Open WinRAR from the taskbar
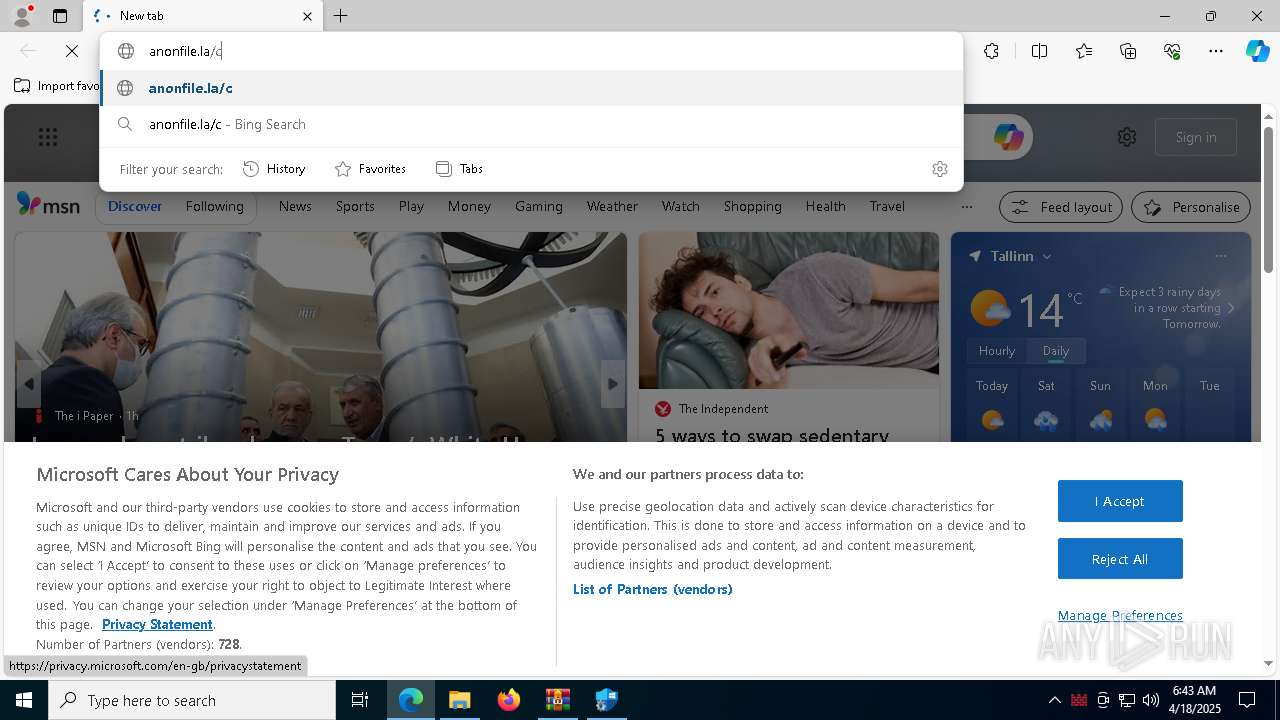The image size is (1280, 720). coord(557,700)
